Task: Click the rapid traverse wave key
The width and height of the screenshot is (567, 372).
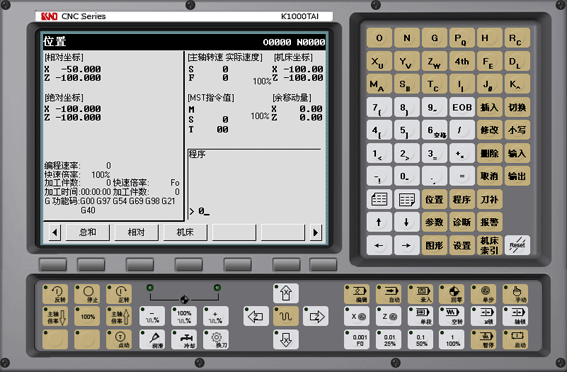Action: click(x=286, y=316)
